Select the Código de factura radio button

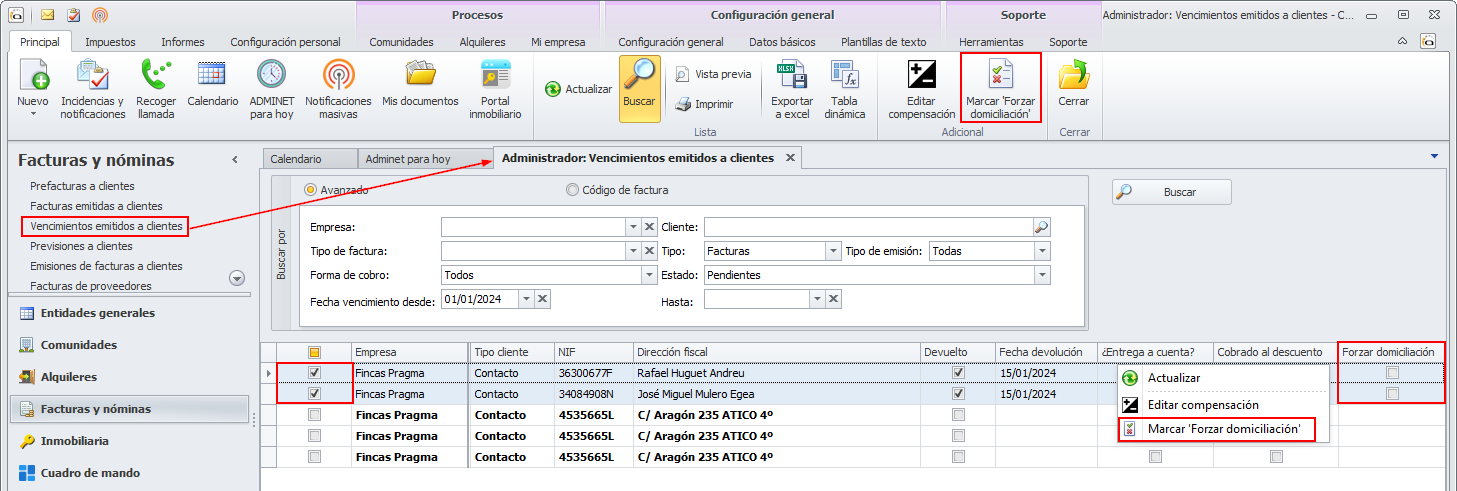[573, 190]
